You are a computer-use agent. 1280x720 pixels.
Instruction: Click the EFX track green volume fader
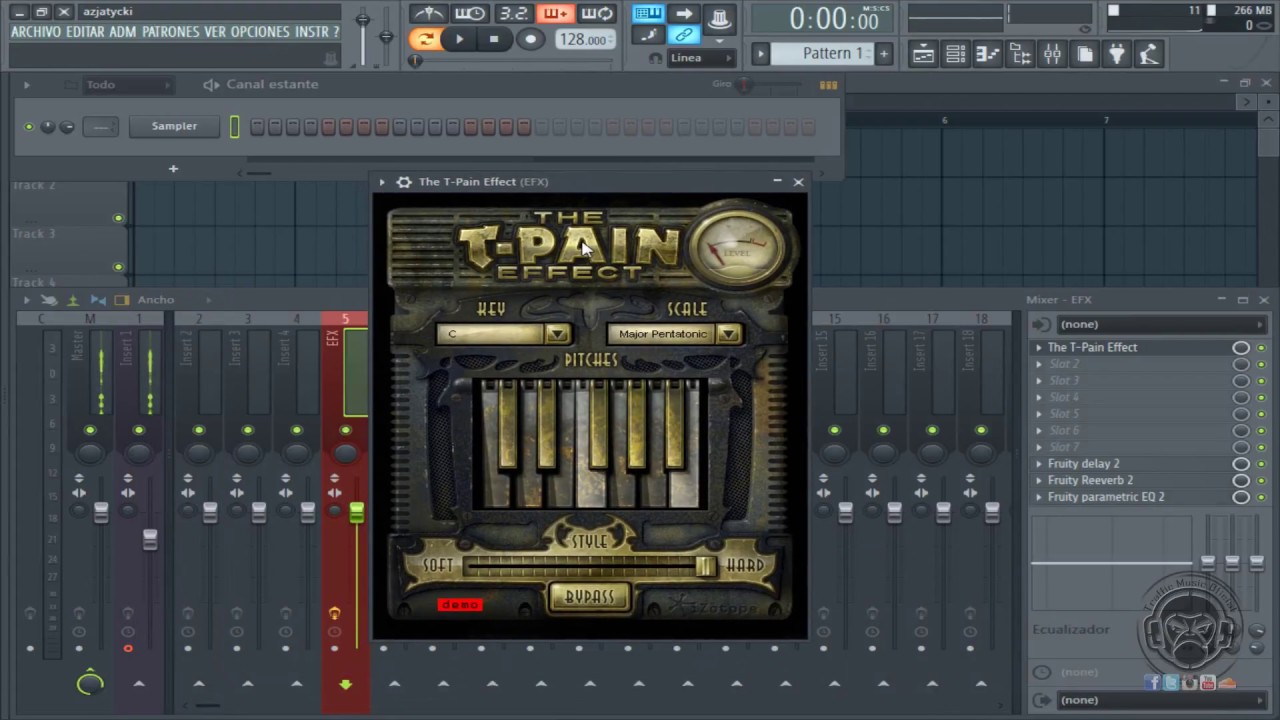point(356,512)
